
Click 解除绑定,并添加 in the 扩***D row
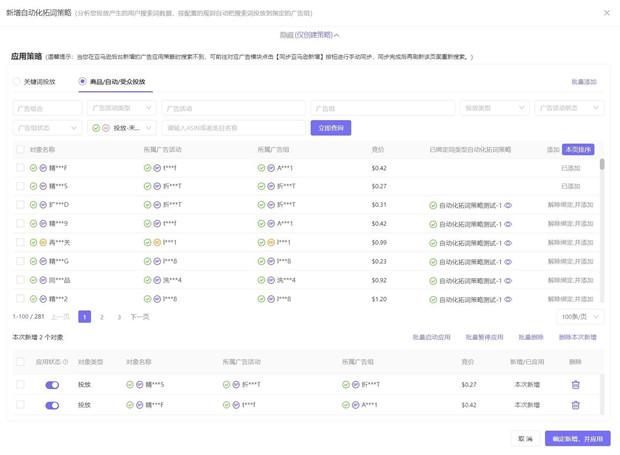click(571, 205)
